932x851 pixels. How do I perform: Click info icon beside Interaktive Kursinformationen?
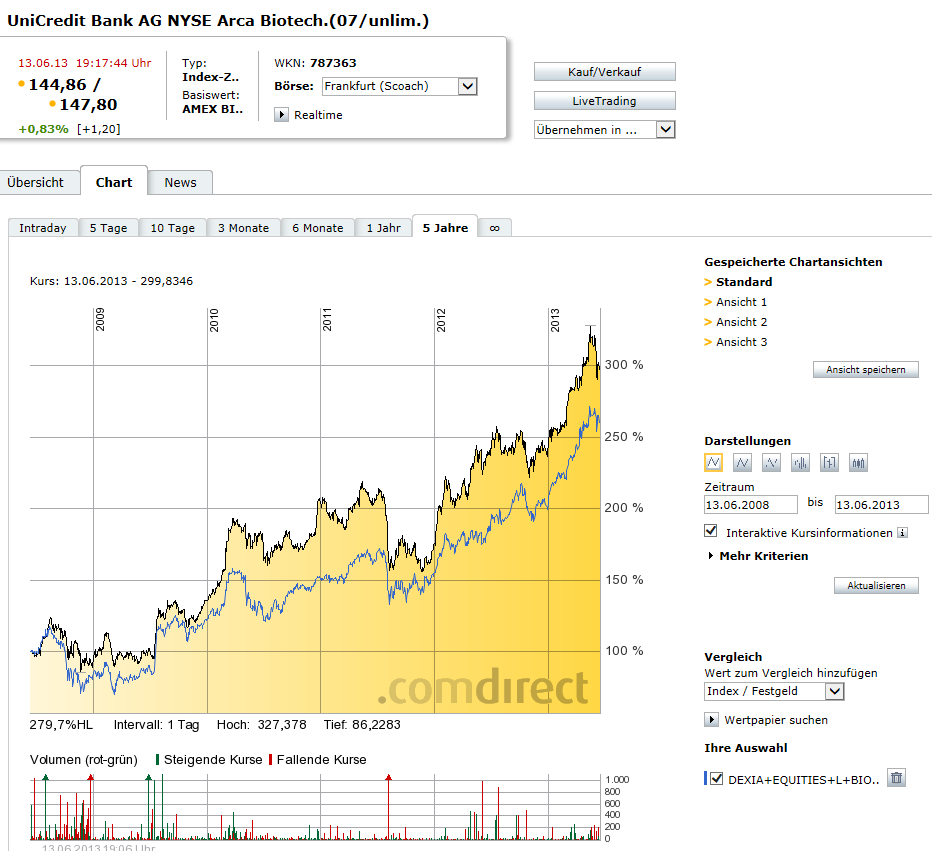(x=902, y=533)
